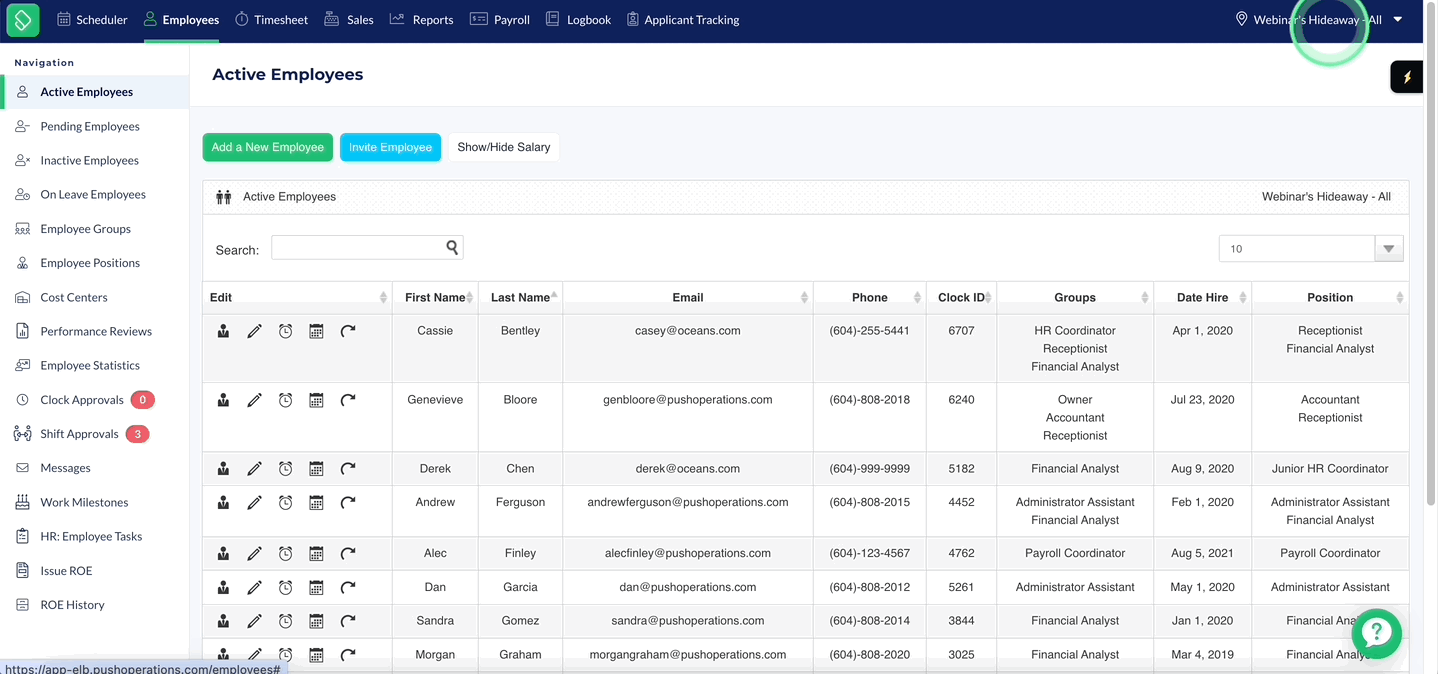
Task: Click Invite Employee button
Action: [390, 147]
